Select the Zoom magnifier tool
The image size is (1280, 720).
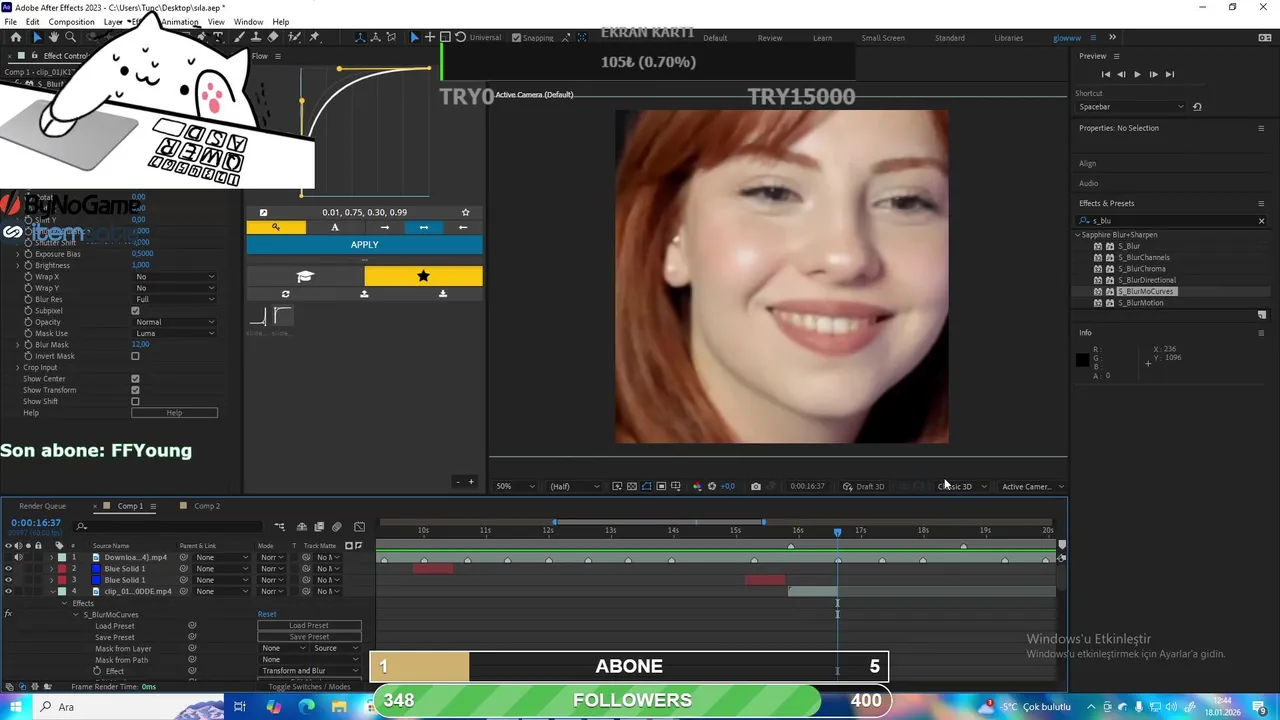point(70,37)
